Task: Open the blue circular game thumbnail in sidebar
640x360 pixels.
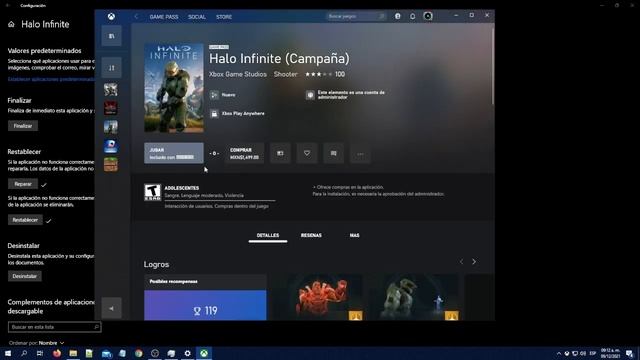Action: point(111,146)
